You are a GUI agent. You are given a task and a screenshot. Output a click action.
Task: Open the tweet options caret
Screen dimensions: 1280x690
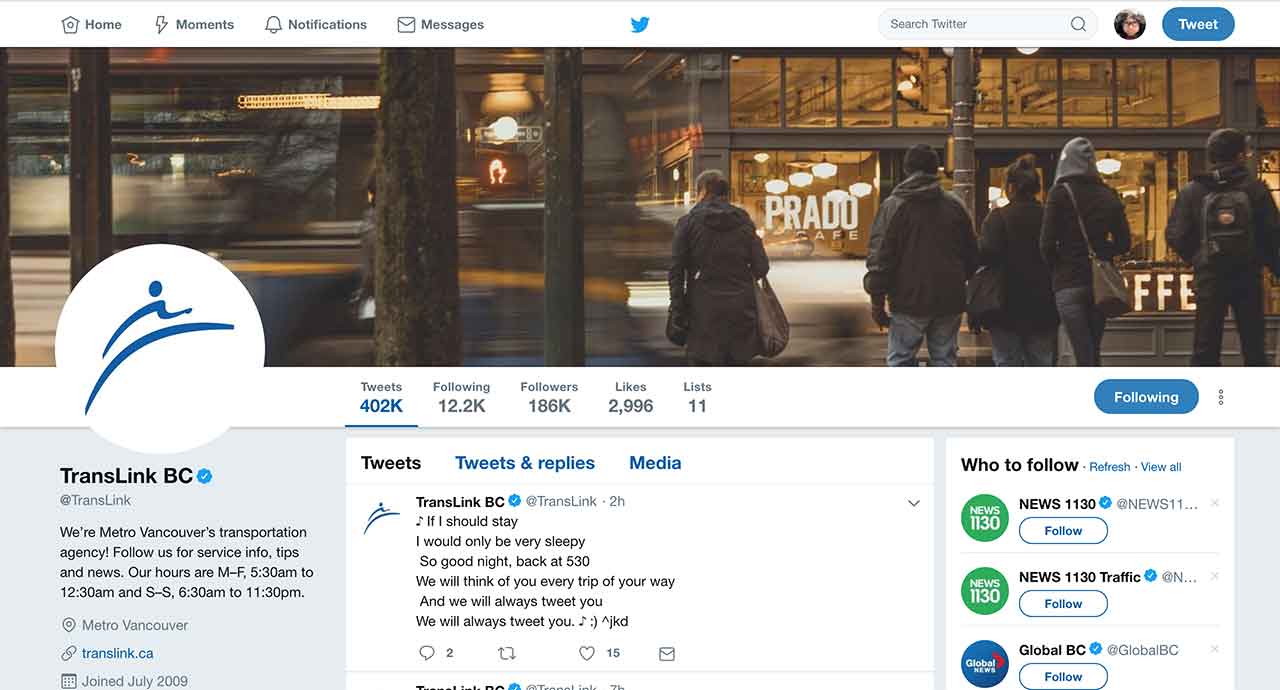[913, 503]
